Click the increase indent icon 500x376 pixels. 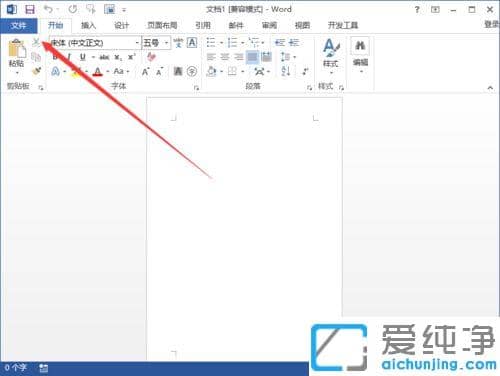pyautogui.click(x=294, y=42)
